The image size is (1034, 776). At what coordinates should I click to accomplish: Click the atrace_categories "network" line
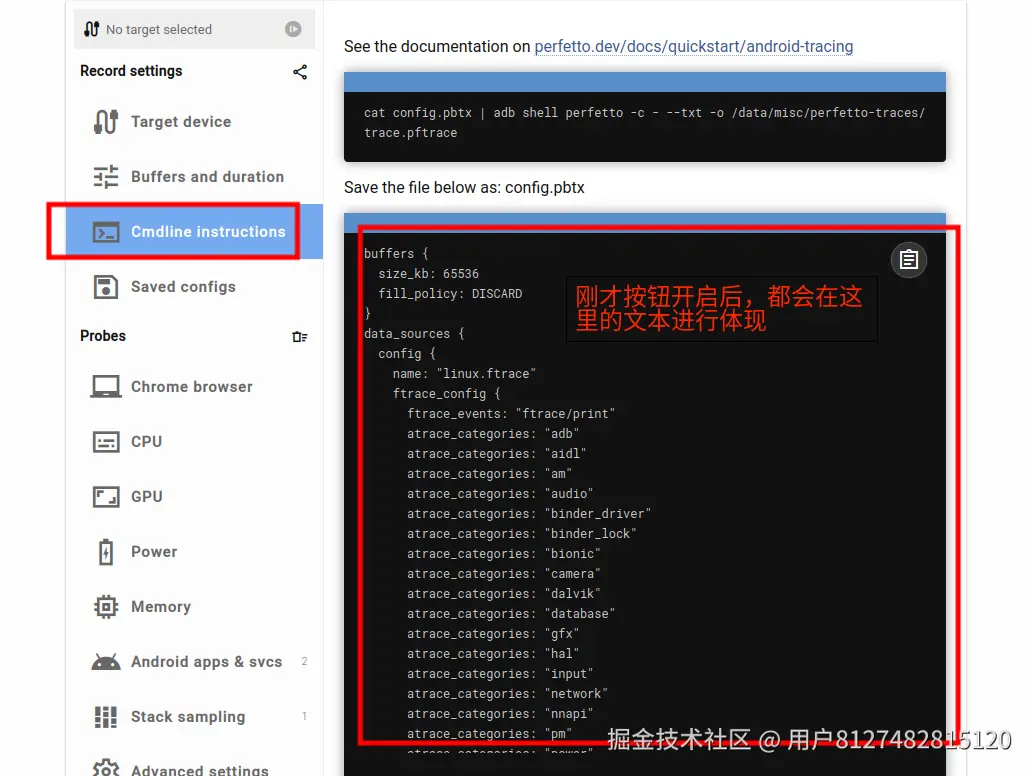click(507, 694)
